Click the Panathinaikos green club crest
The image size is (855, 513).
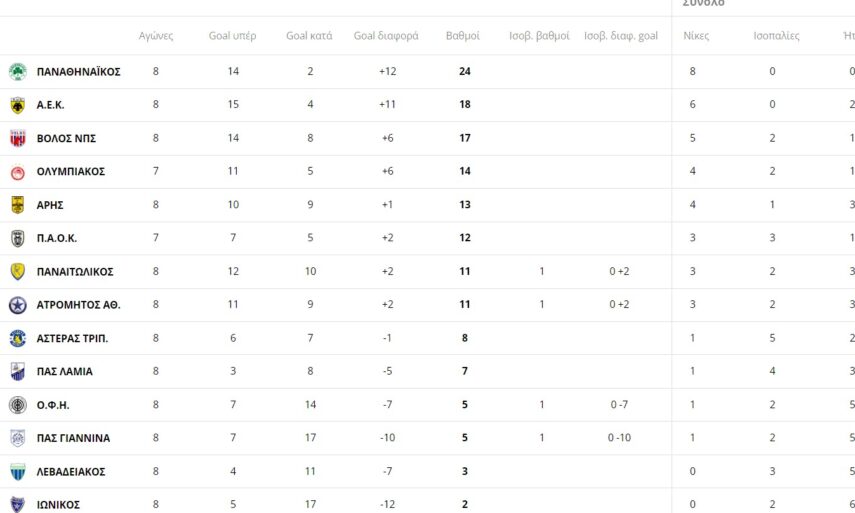click(17, 72)
